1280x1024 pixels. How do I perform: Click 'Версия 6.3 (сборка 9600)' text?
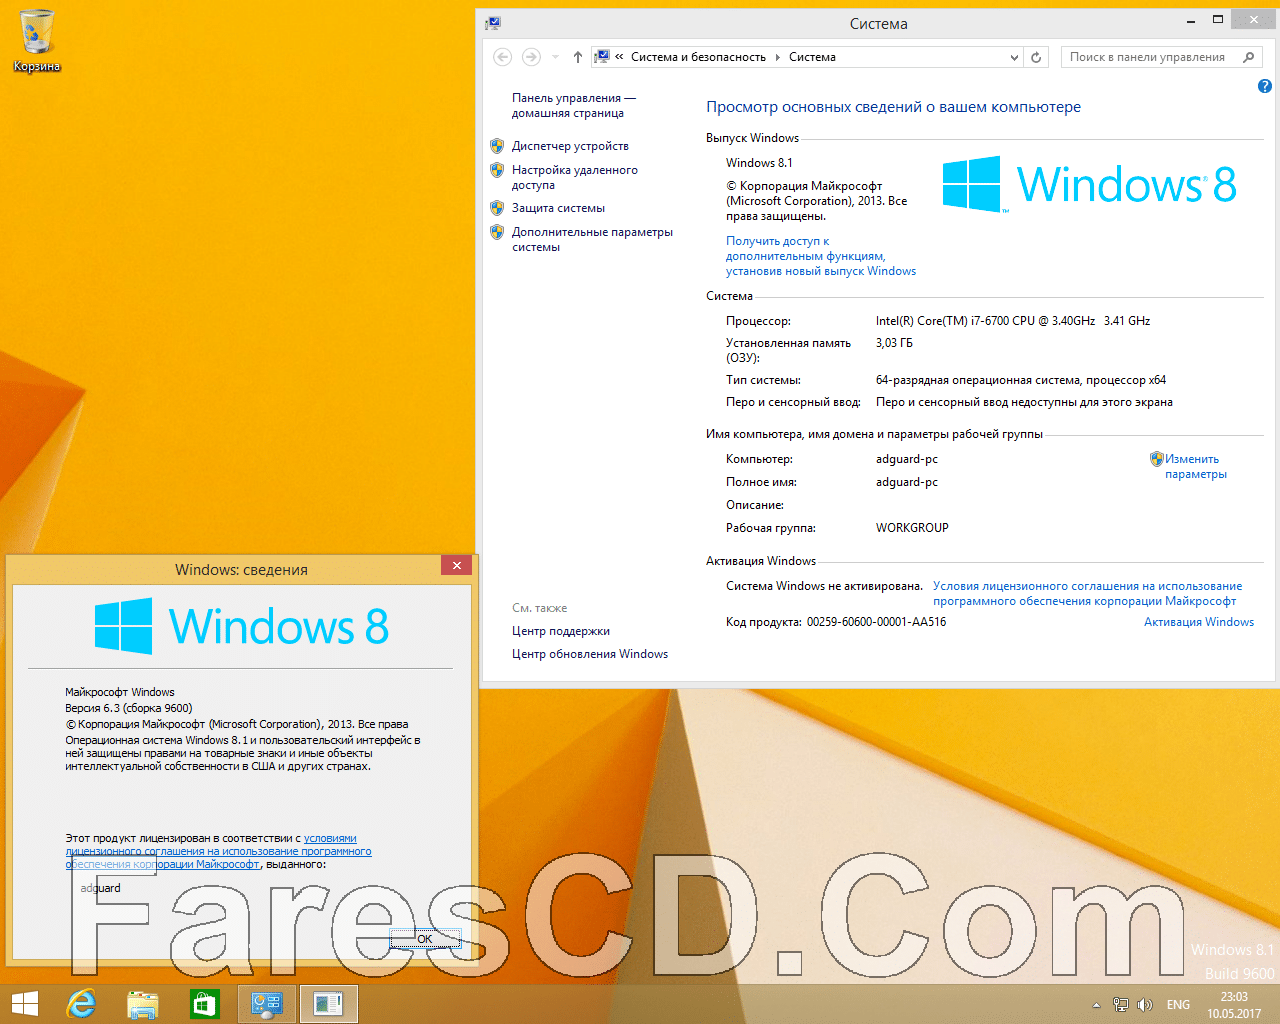[129, 708]
